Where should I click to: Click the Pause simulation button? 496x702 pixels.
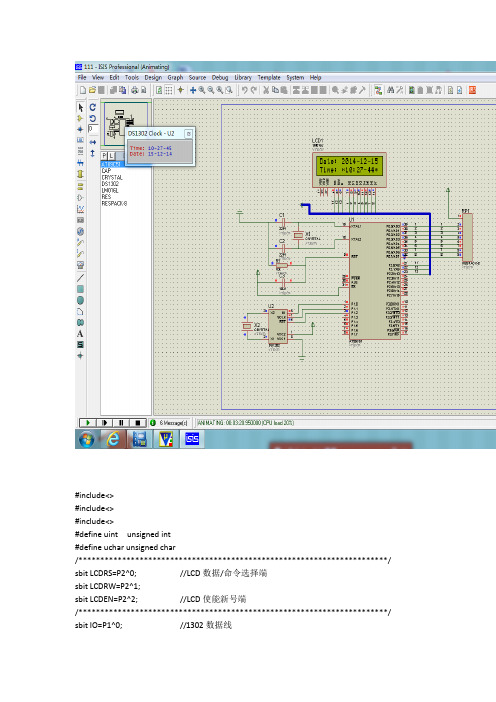121,423
